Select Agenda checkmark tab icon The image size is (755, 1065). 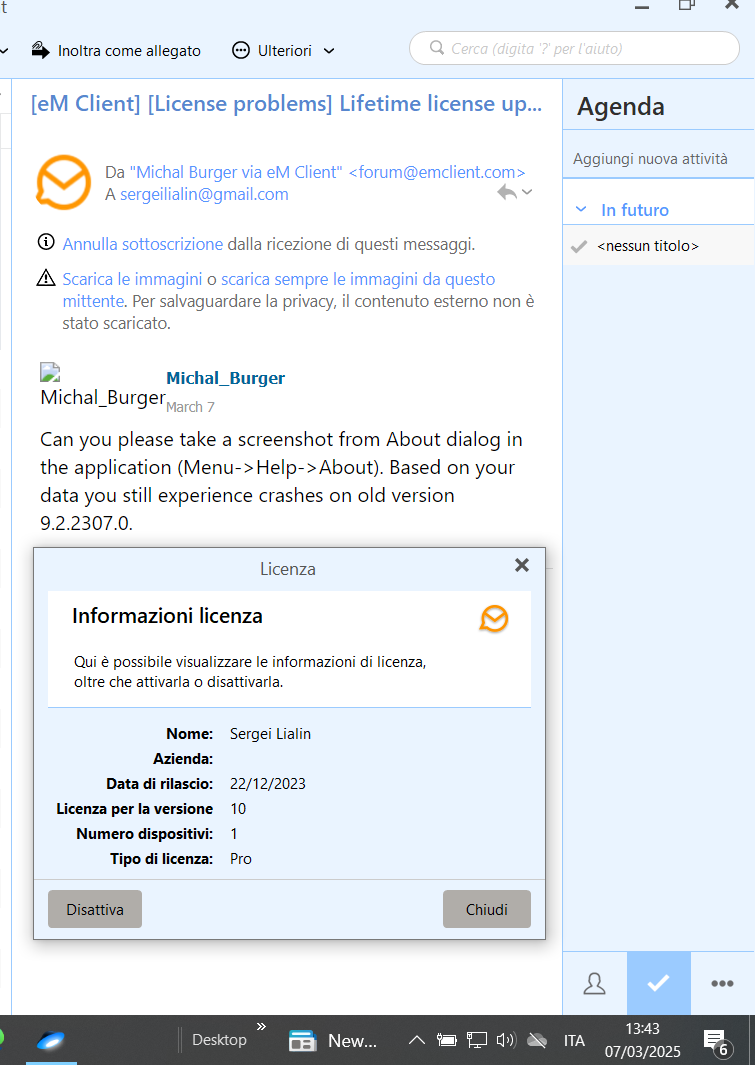659,983
